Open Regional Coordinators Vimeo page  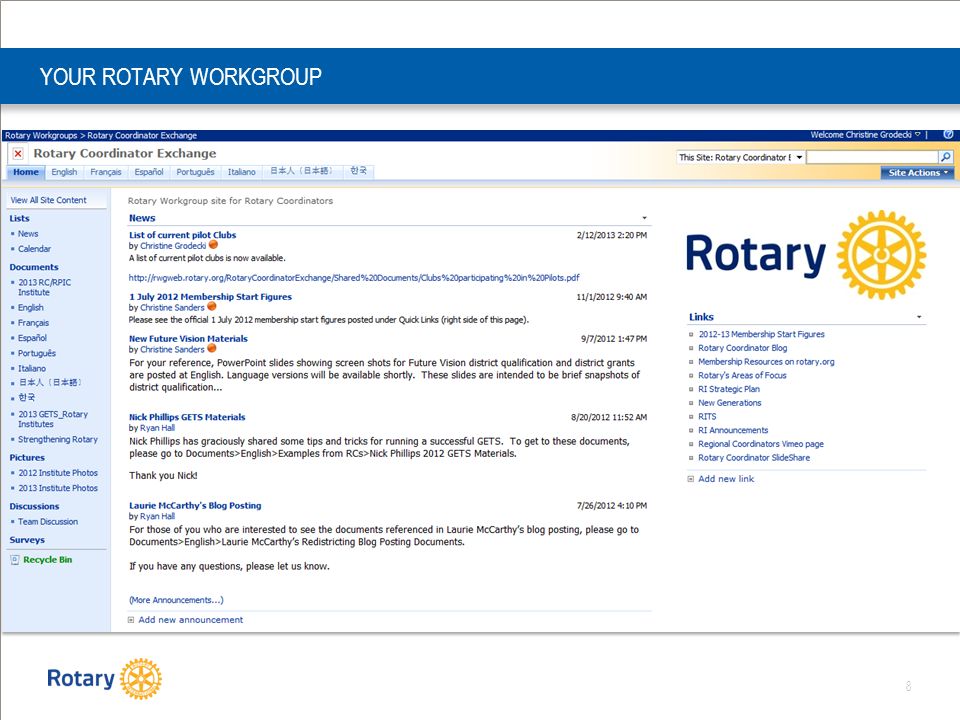(761, 444)
